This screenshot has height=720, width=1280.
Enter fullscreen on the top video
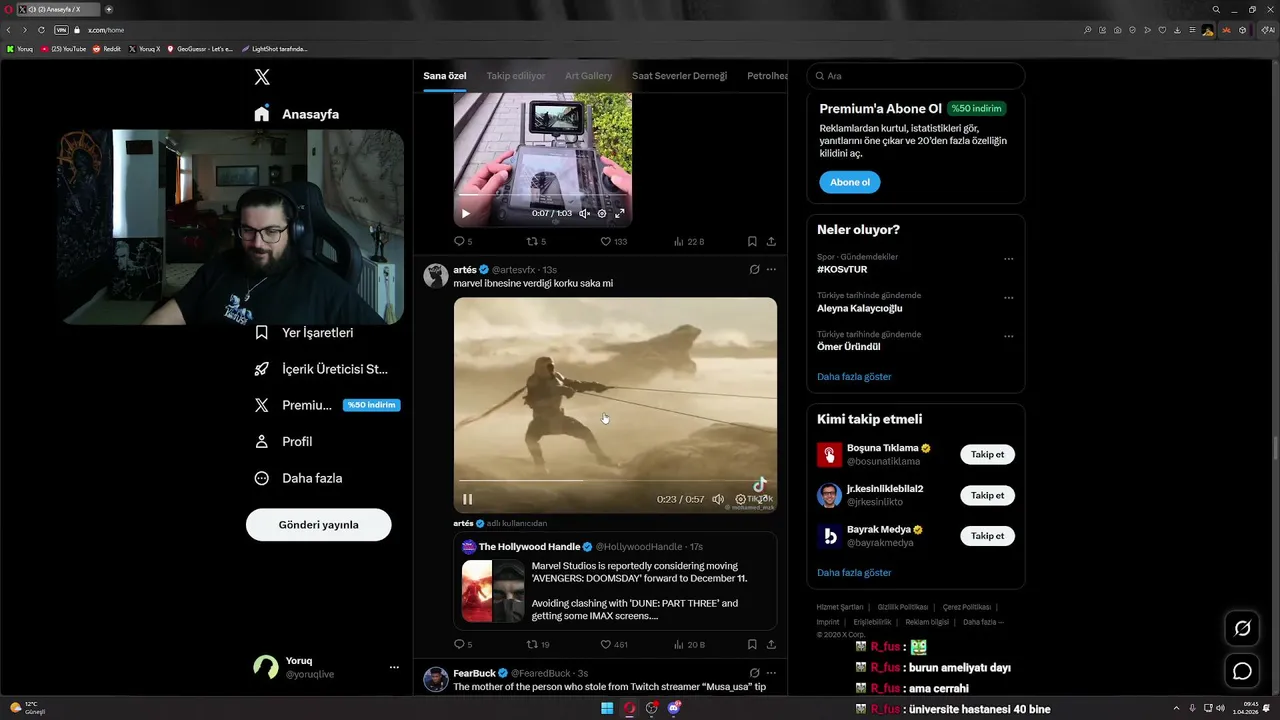619,213
